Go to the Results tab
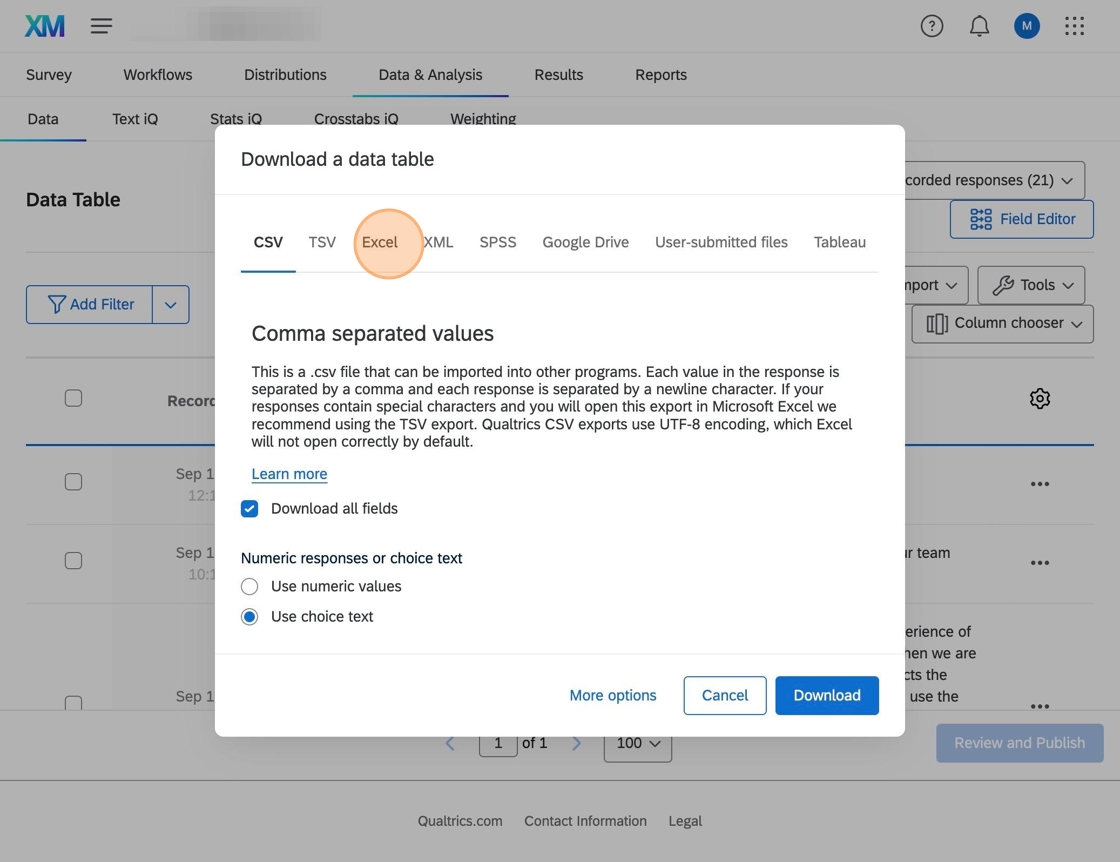 (559, 75)
